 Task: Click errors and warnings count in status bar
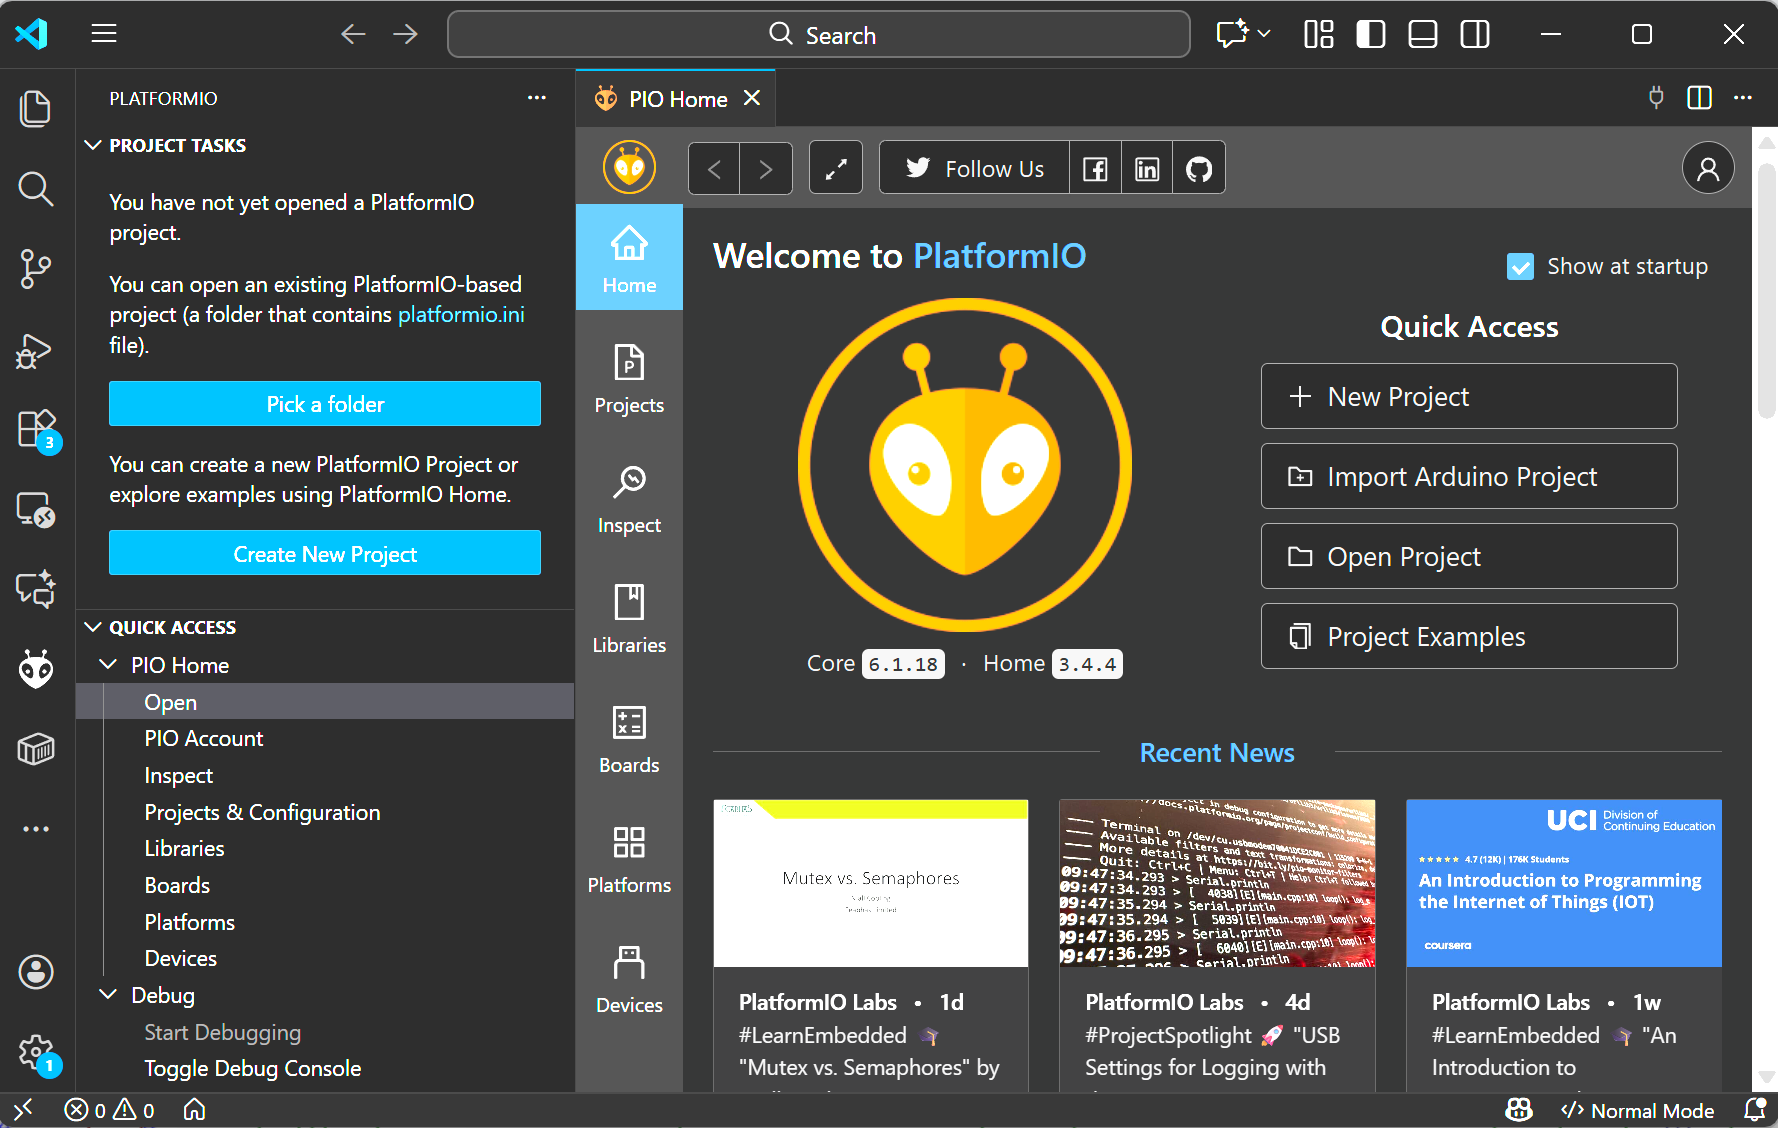pyautogui.click(x=110, y=1110)
